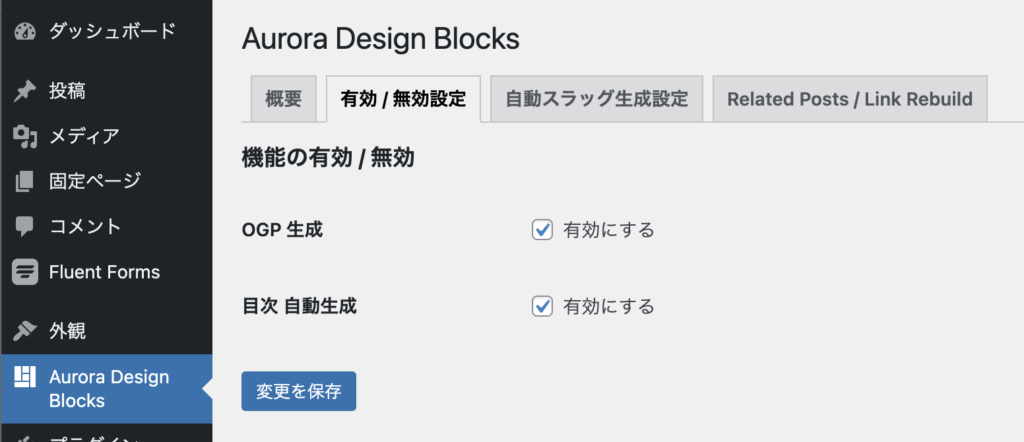Click the Pages icon in sidebar
The width and height of the screenshot is (1024, 442).
[x=26, y=181]
